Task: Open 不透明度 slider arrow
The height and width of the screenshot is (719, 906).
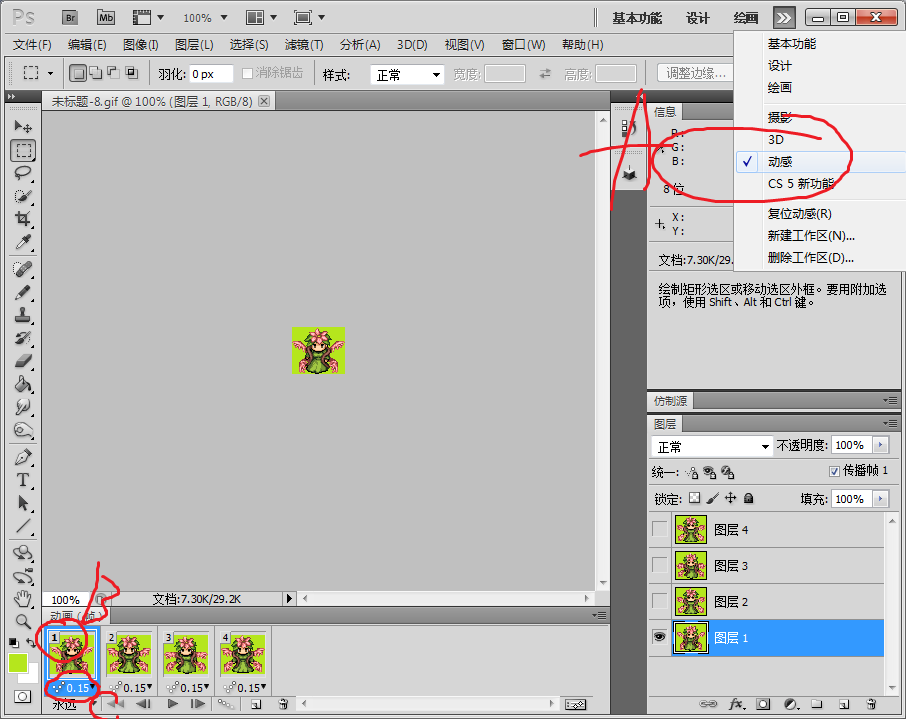Action: (x=881, y=445)
